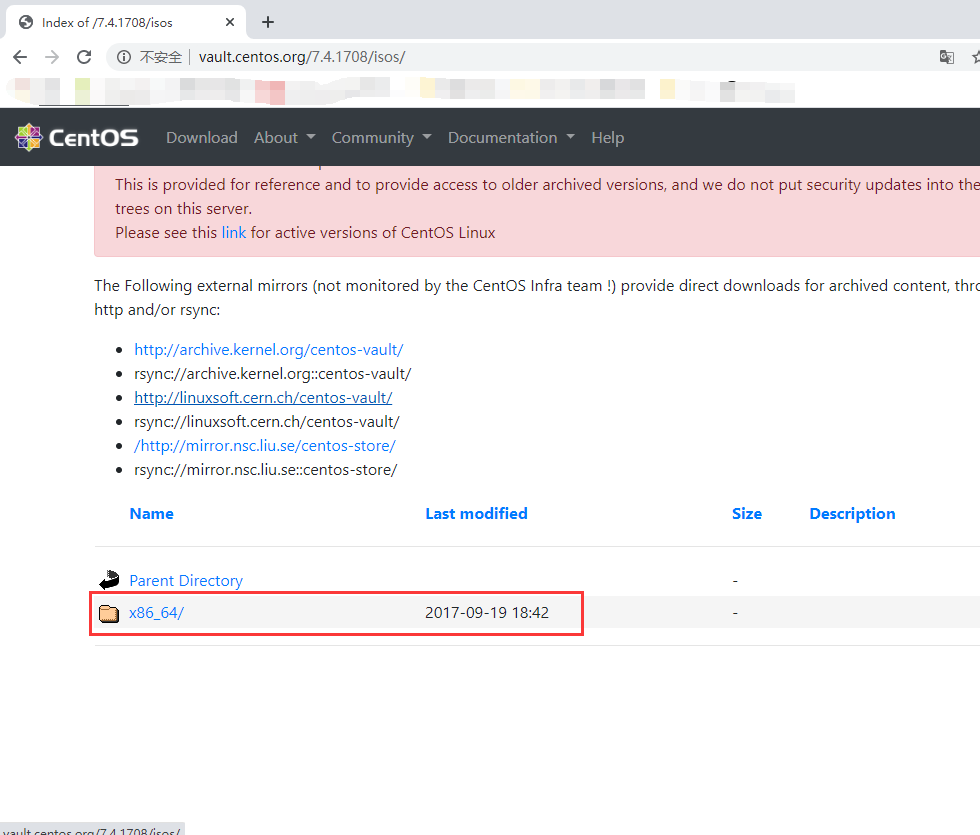
Task: Open mirror.nsc.liu.se centos-store link
Action: (265, 446)
